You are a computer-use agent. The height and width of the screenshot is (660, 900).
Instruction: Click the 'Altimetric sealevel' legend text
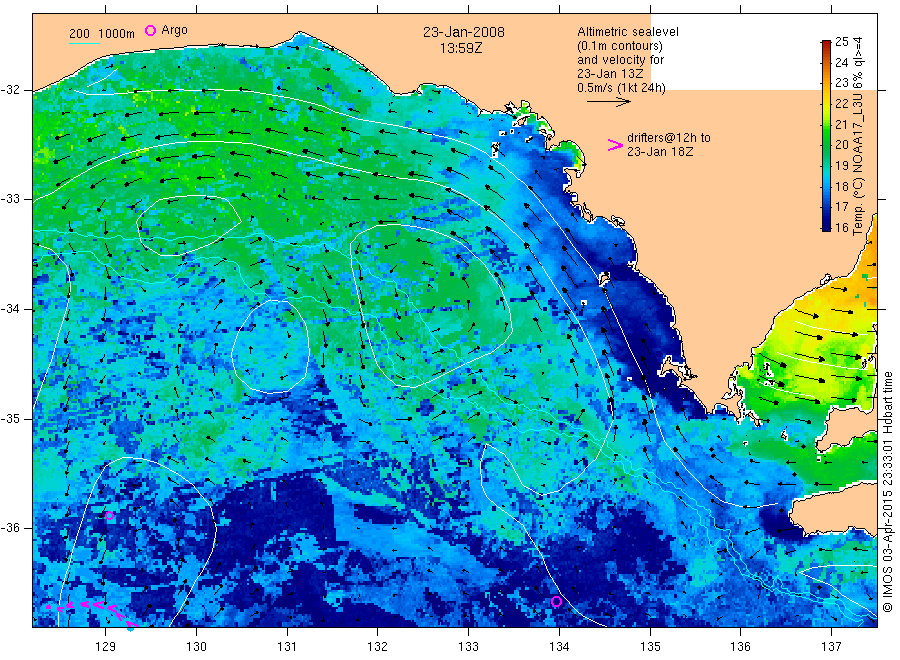[x=628, y=32]
